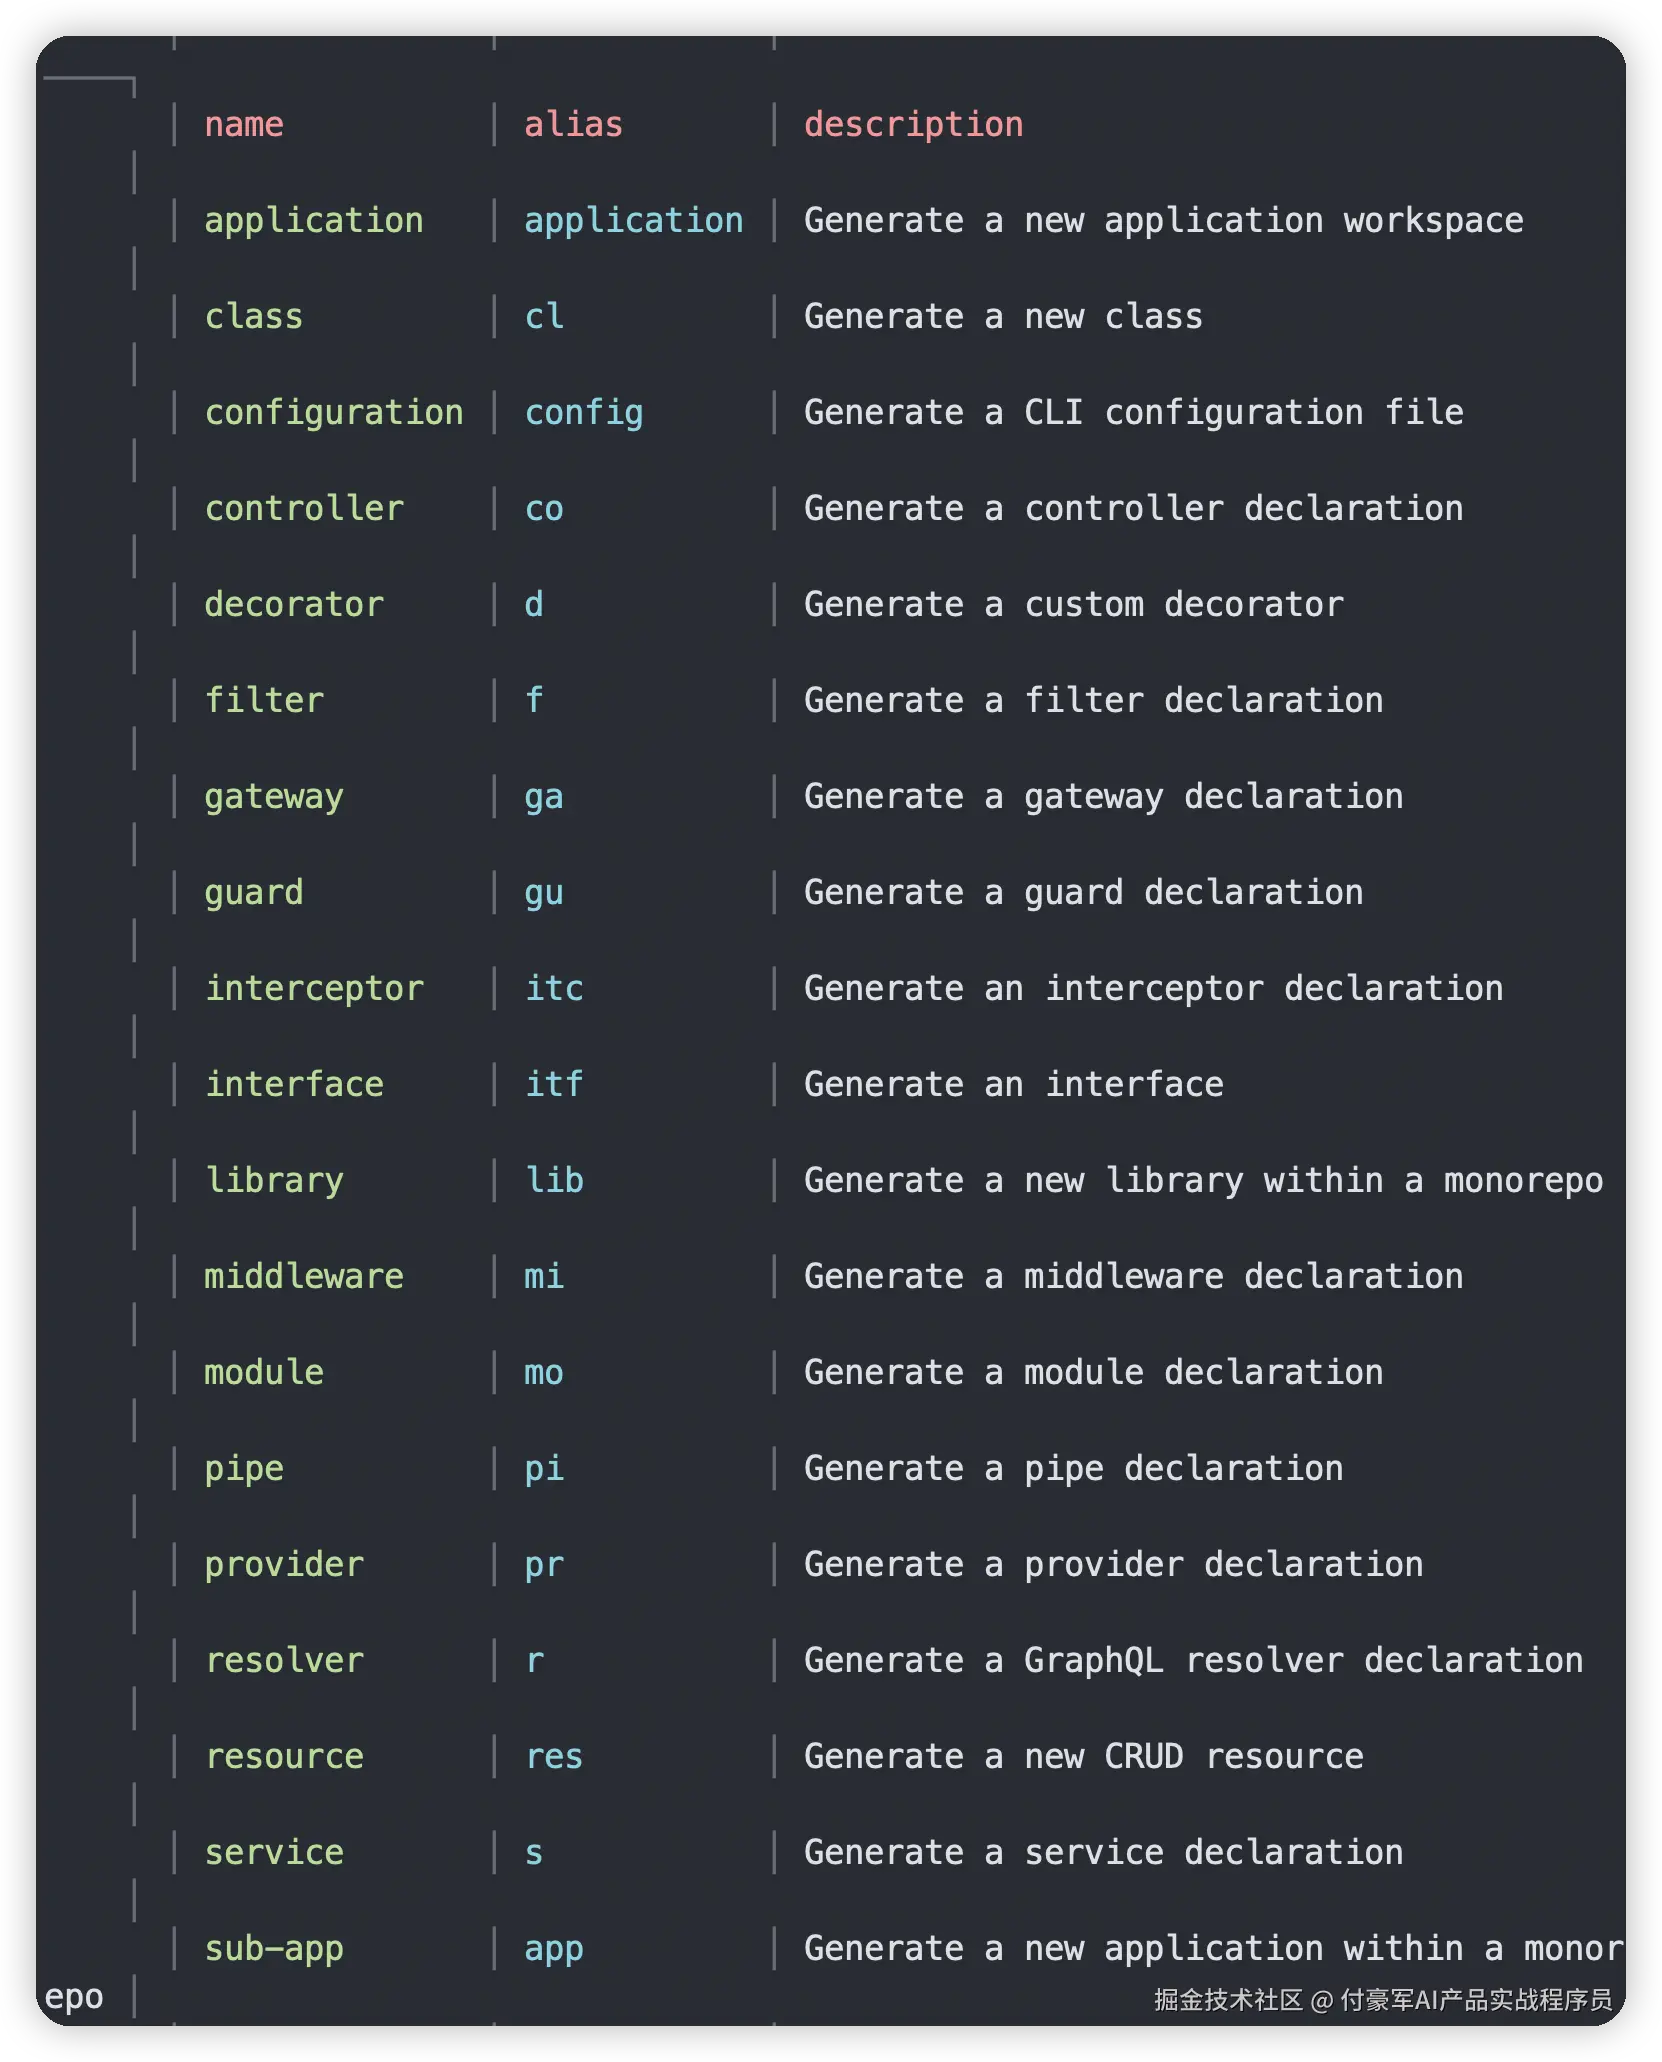Click the 'mo' alias for module
Screen dimensions: 1662x2062
tap(544, 1372)
